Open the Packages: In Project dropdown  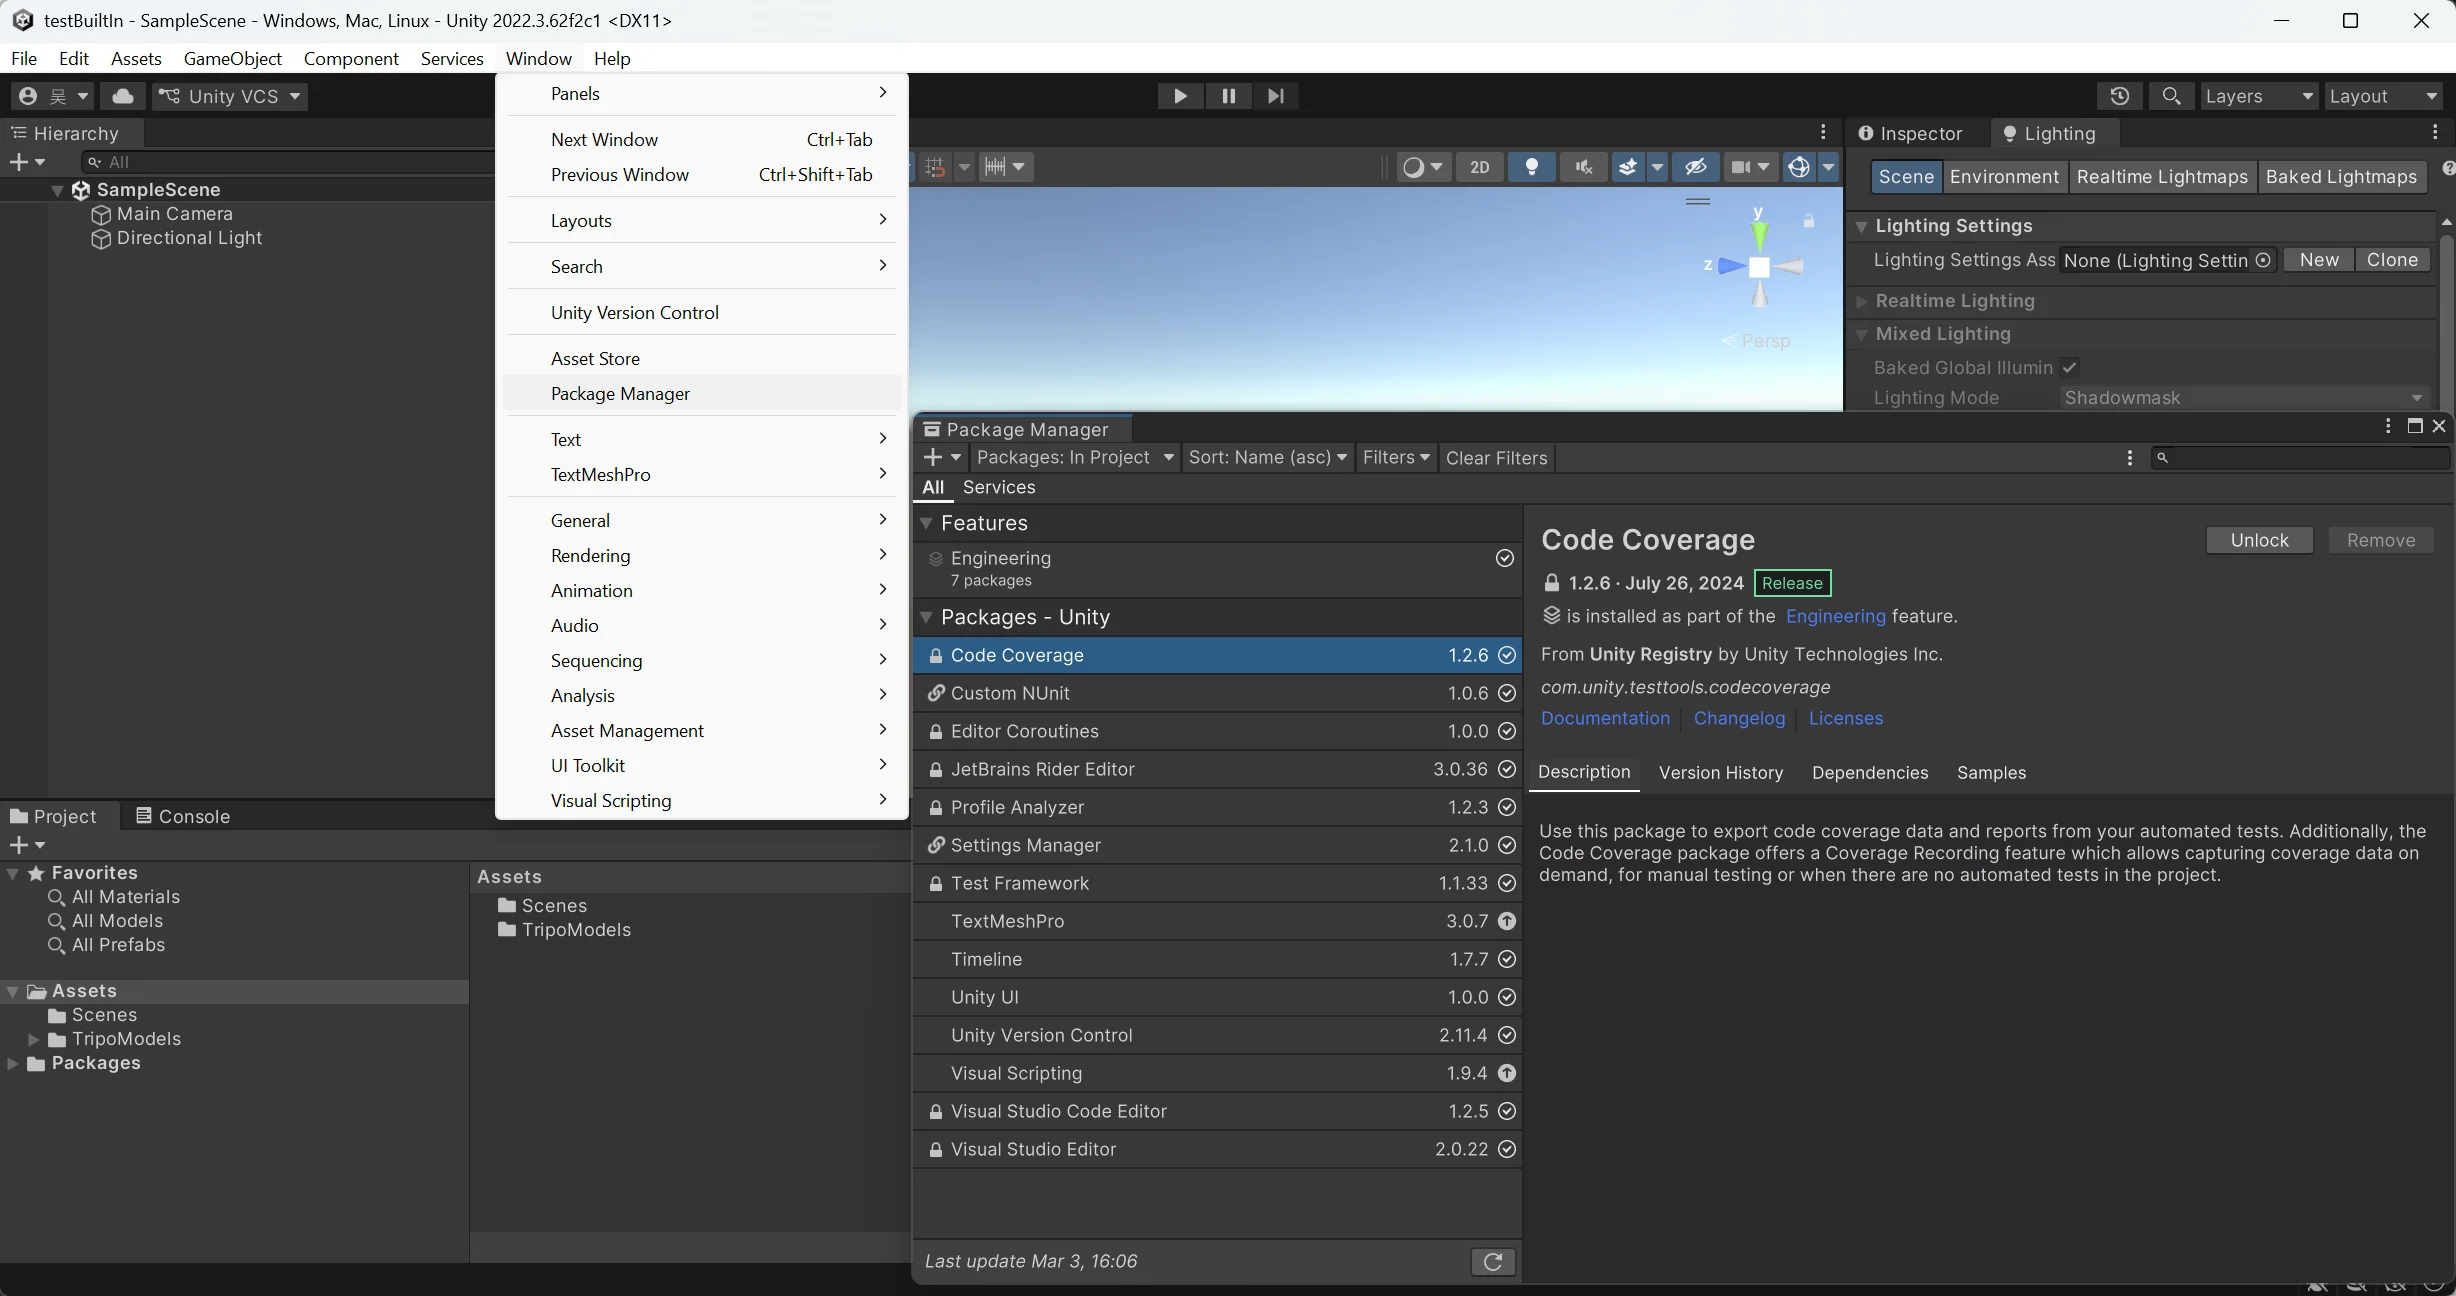[1076, 457]
